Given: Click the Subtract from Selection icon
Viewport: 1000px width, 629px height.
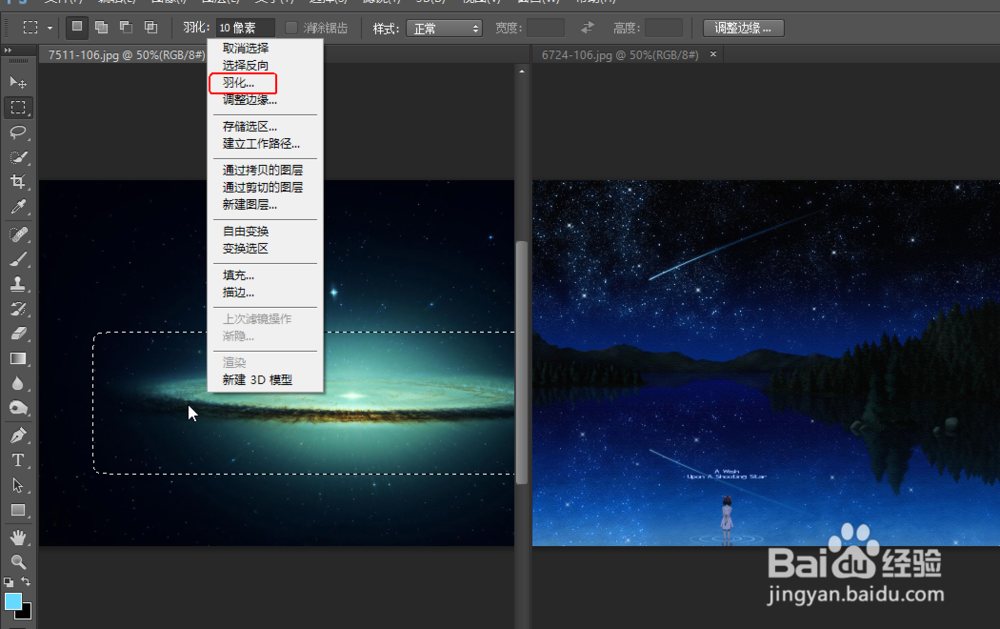Looking at the screenshot, I should click(x=126, y=27).
